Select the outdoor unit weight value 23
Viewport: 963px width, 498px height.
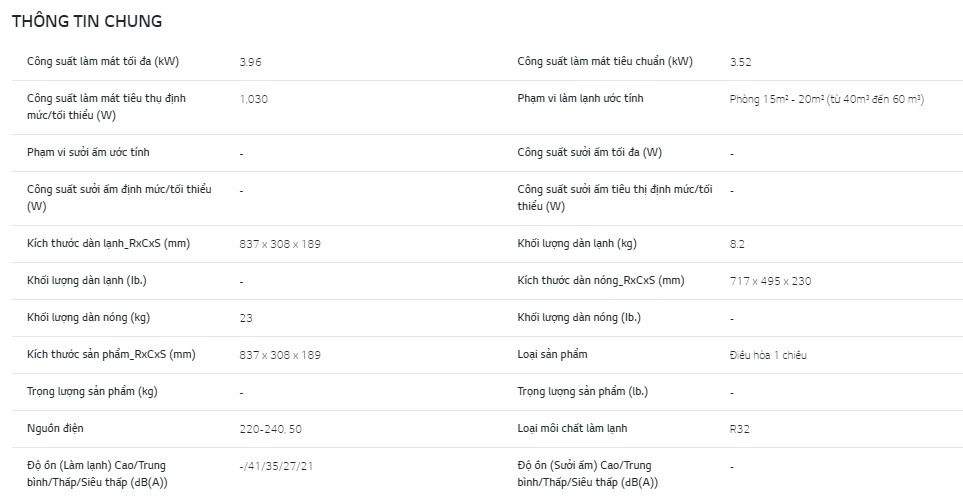(246, 318)
